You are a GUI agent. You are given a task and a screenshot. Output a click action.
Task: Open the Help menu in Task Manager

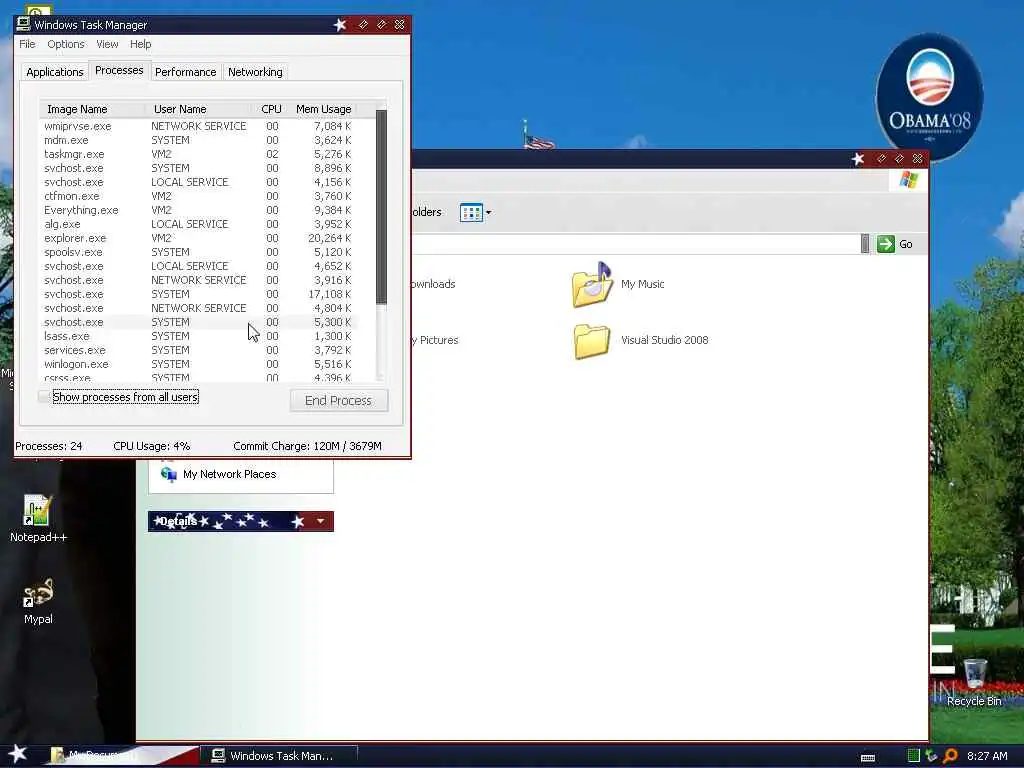(140, 44)
